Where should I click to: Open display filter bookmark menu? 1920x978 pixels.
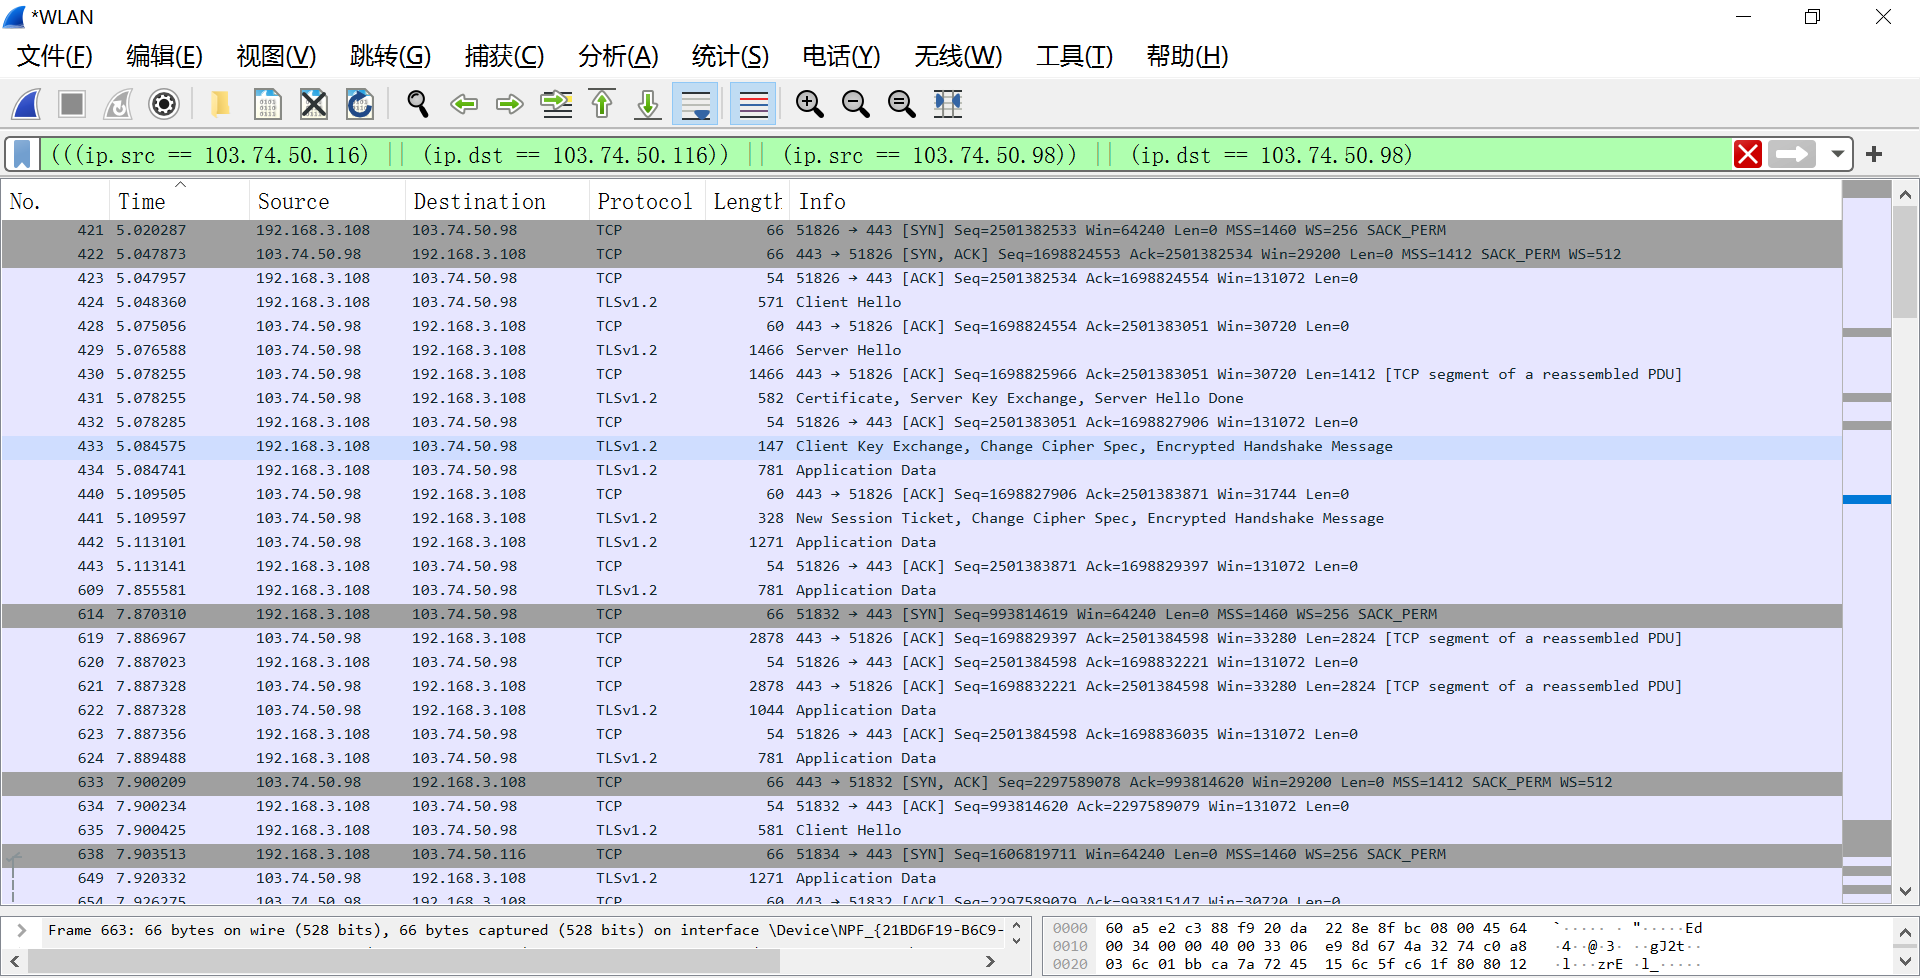[22, 155]
